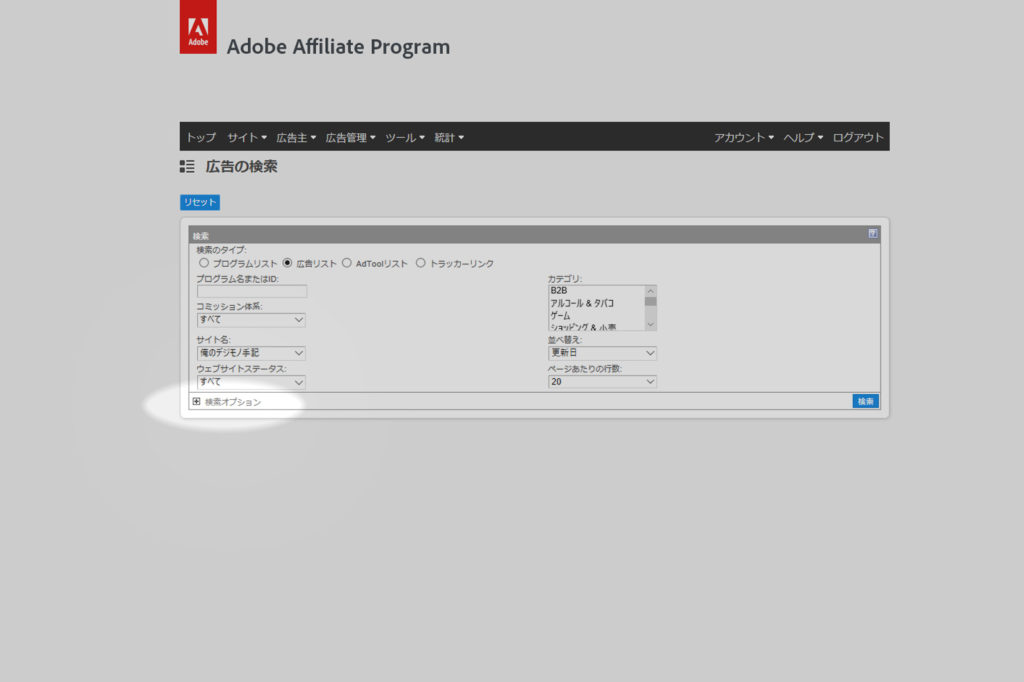The height and width of the screenshot is (682, 1024).
Task: Click the リセット button
Action: 200,203
